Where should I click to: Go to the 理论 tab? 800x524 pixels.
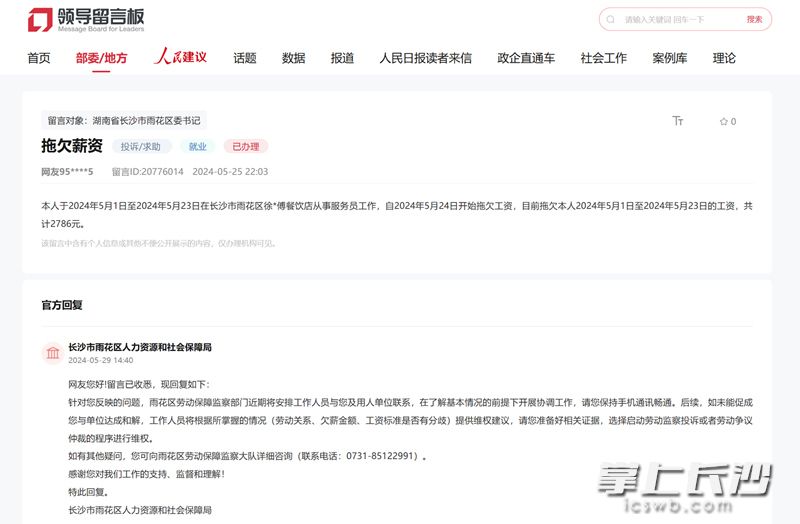pos(724,58)
